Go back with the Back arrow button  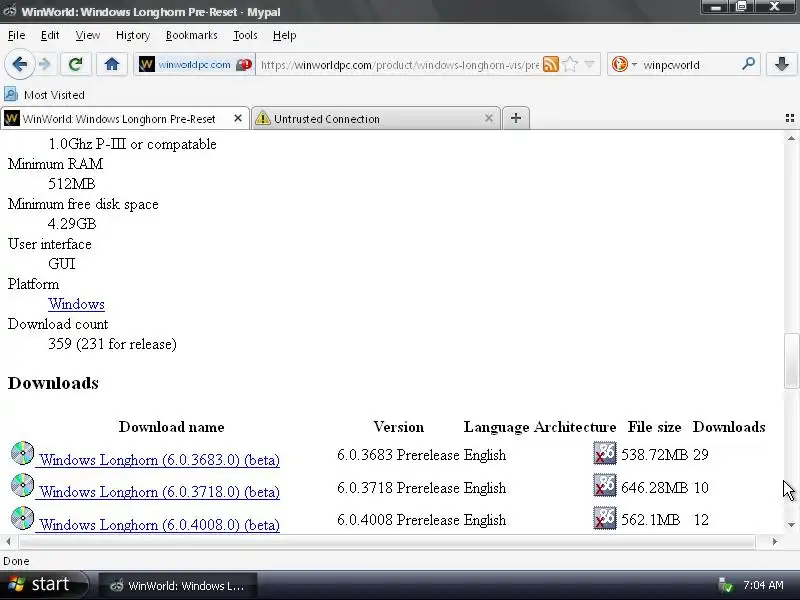click(20, 64)
